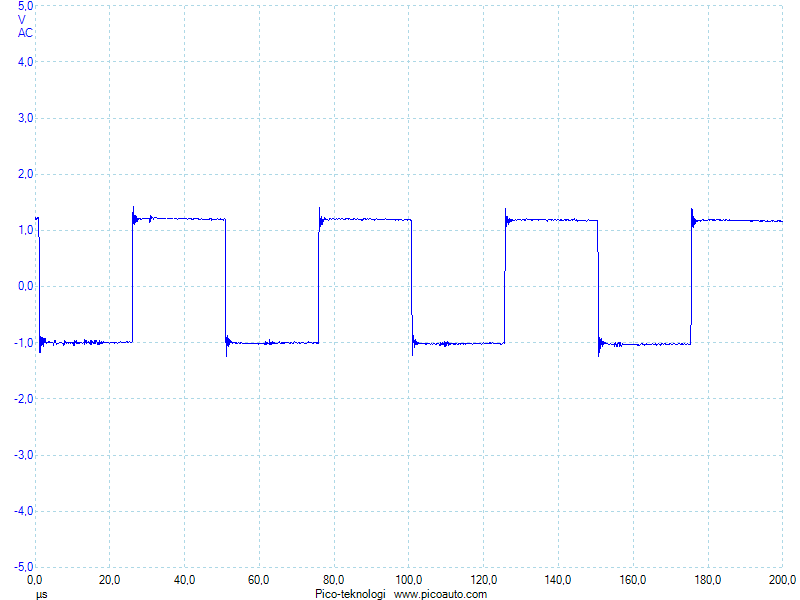Click the 3,0 voltage axis label
The height and width of the screenshot is (600, 800).
click(x=26, y=118)
